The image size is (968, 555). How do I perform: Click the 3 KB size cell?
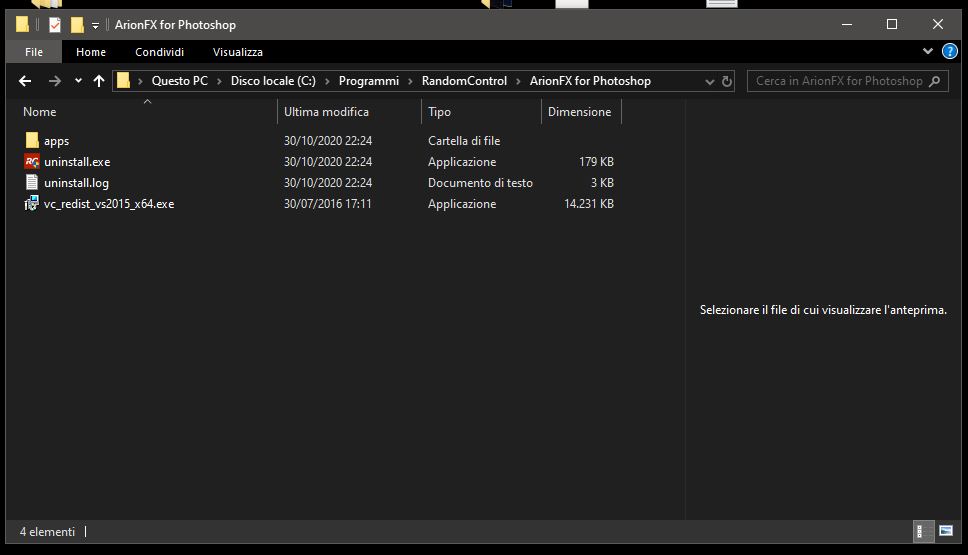pos(602,183)
